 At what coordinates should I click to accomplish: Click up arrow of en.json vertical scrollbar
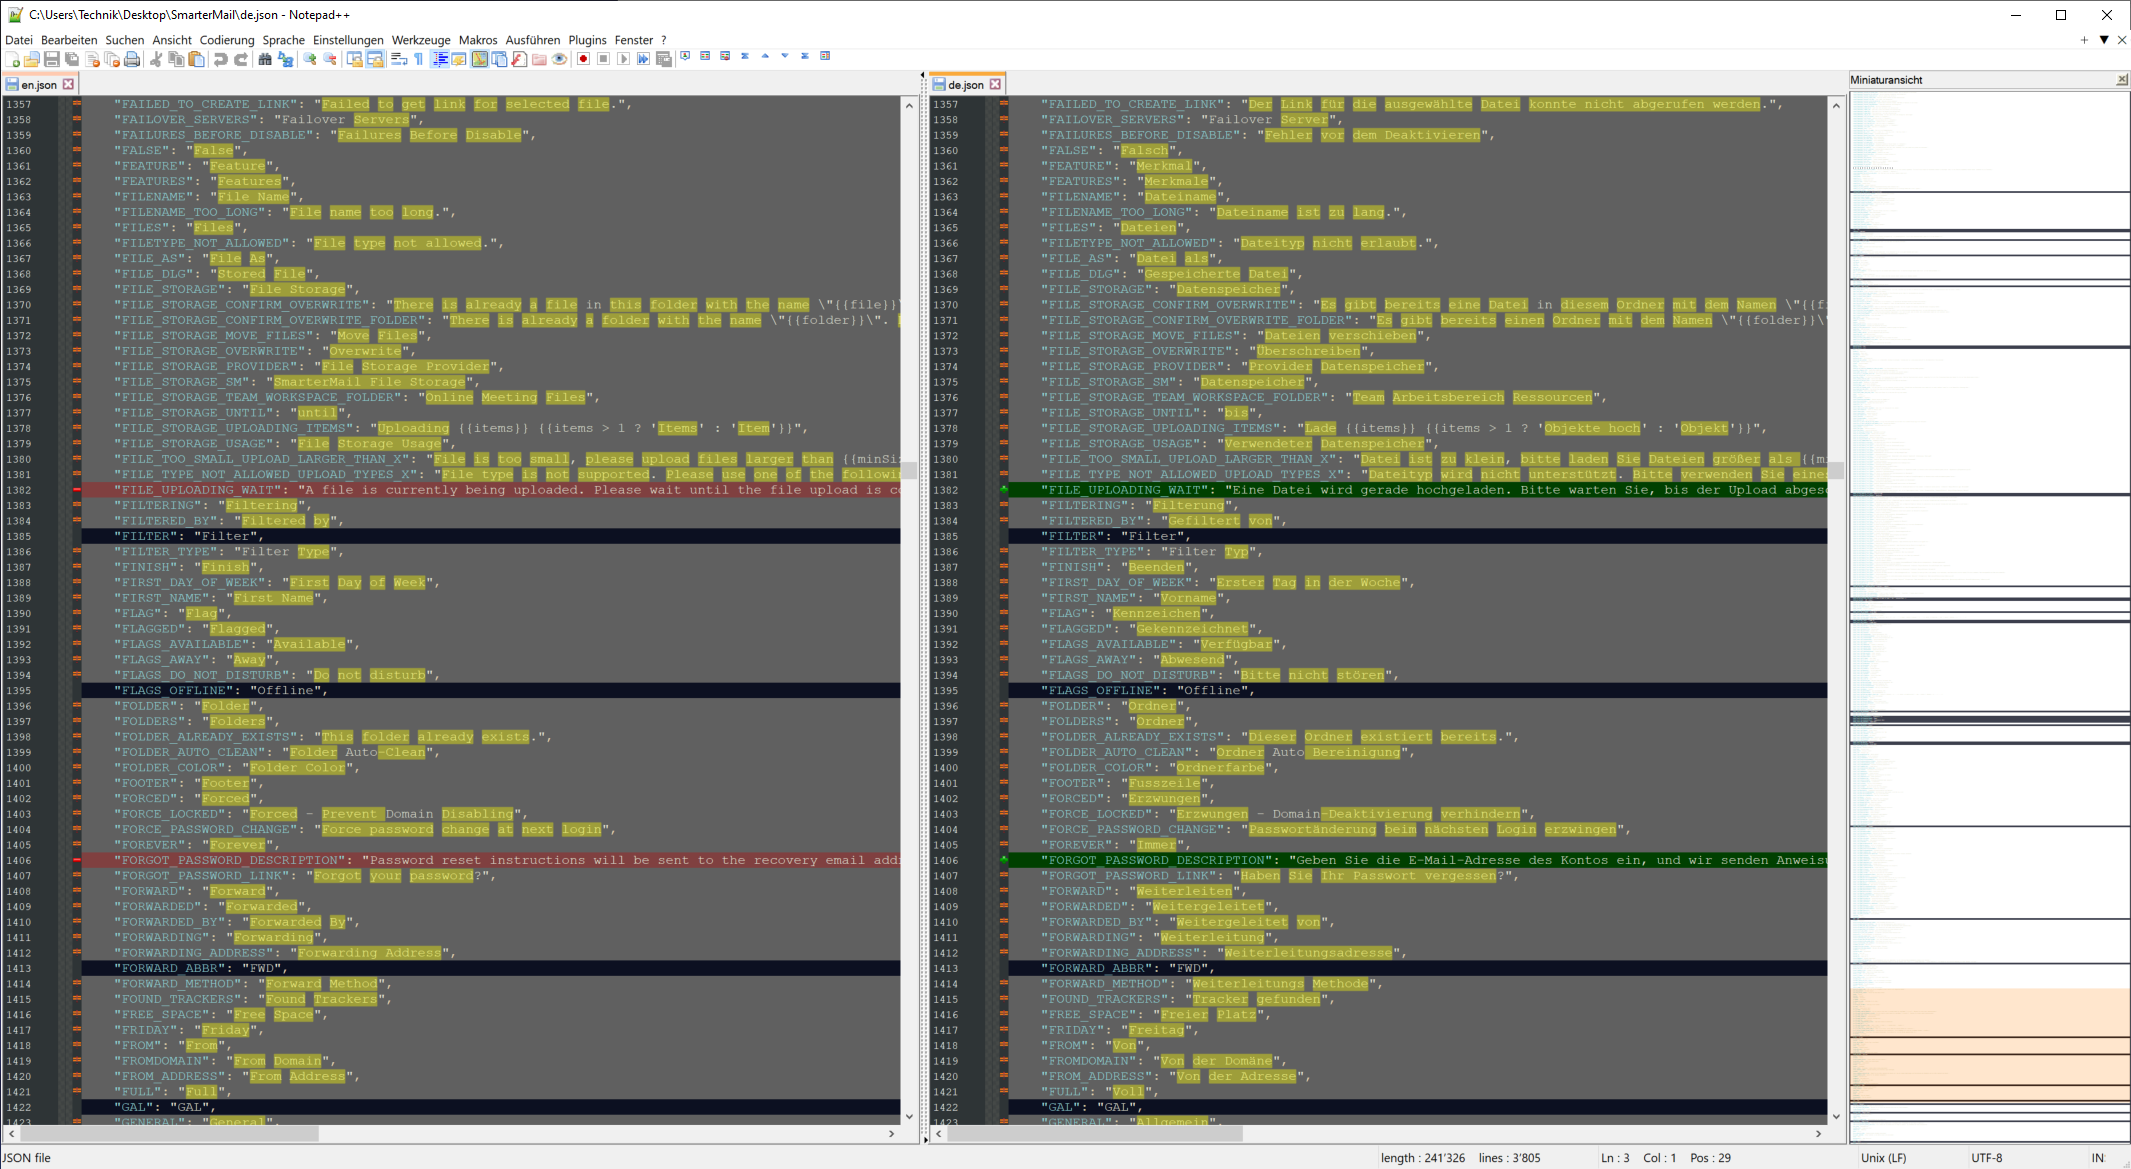coord(909,105)
